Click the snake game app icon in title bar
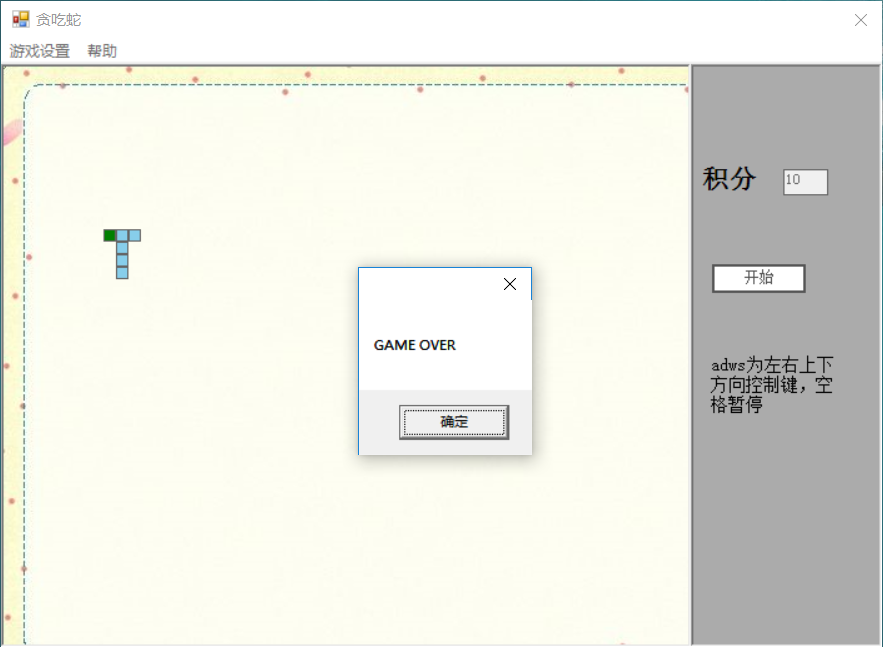883x647 pixels. [21, 20]
